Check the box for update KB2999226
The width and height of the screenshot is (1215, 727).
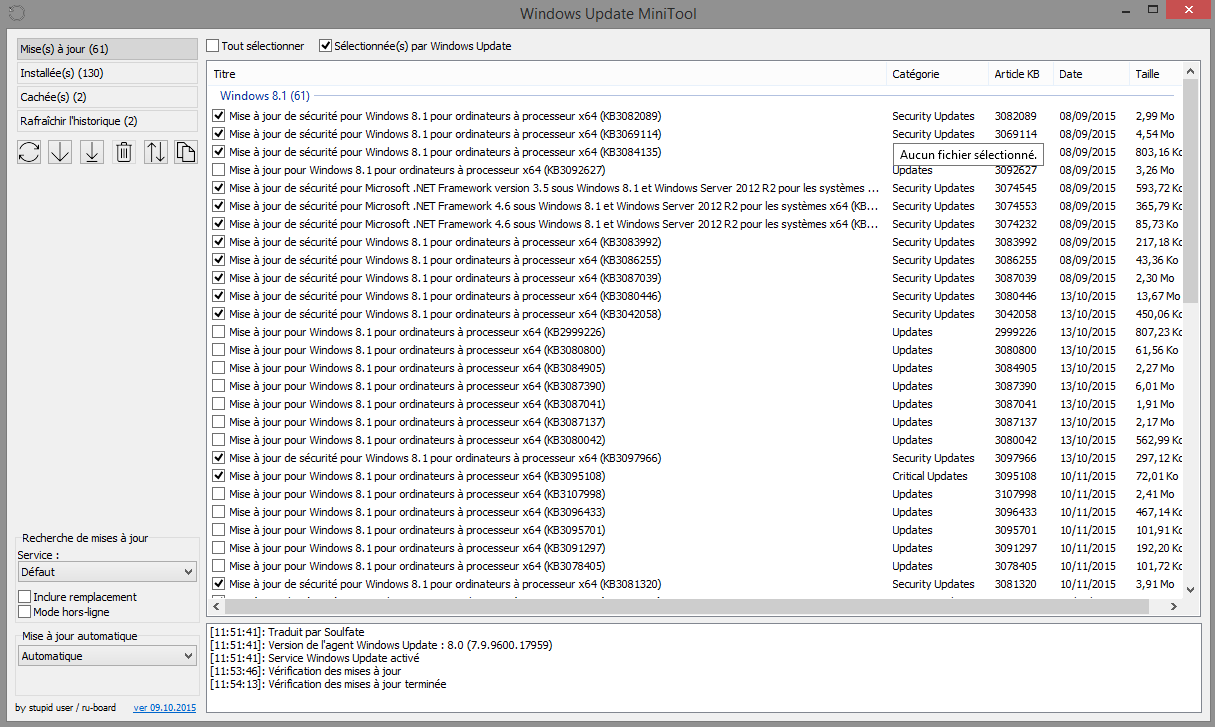pyautogui.click(x=219, y=332)
